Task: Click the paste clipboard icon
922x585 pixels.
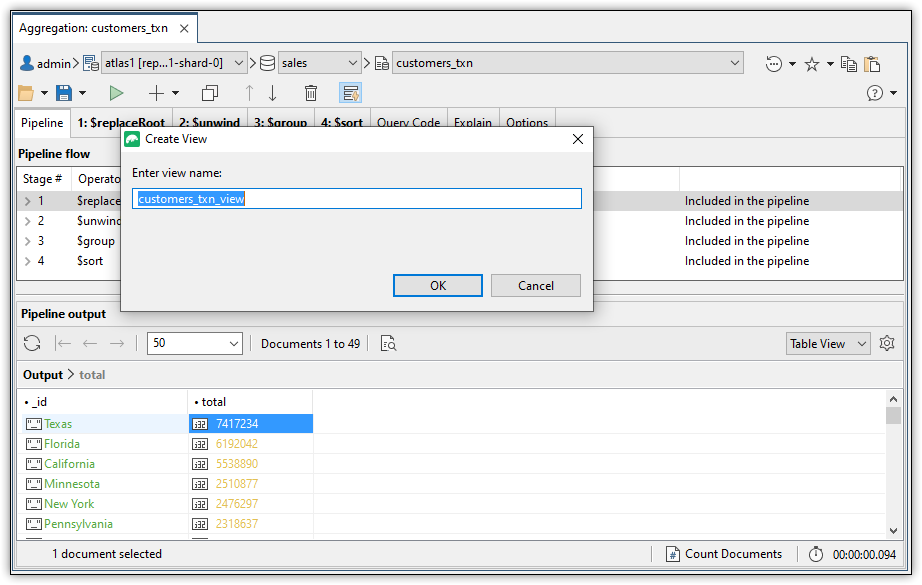Action: coord(872,63)
